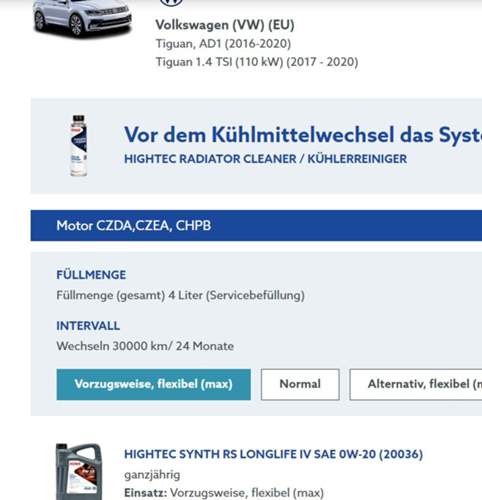Click the INTERVALL section heading

(x=88, y=326)
